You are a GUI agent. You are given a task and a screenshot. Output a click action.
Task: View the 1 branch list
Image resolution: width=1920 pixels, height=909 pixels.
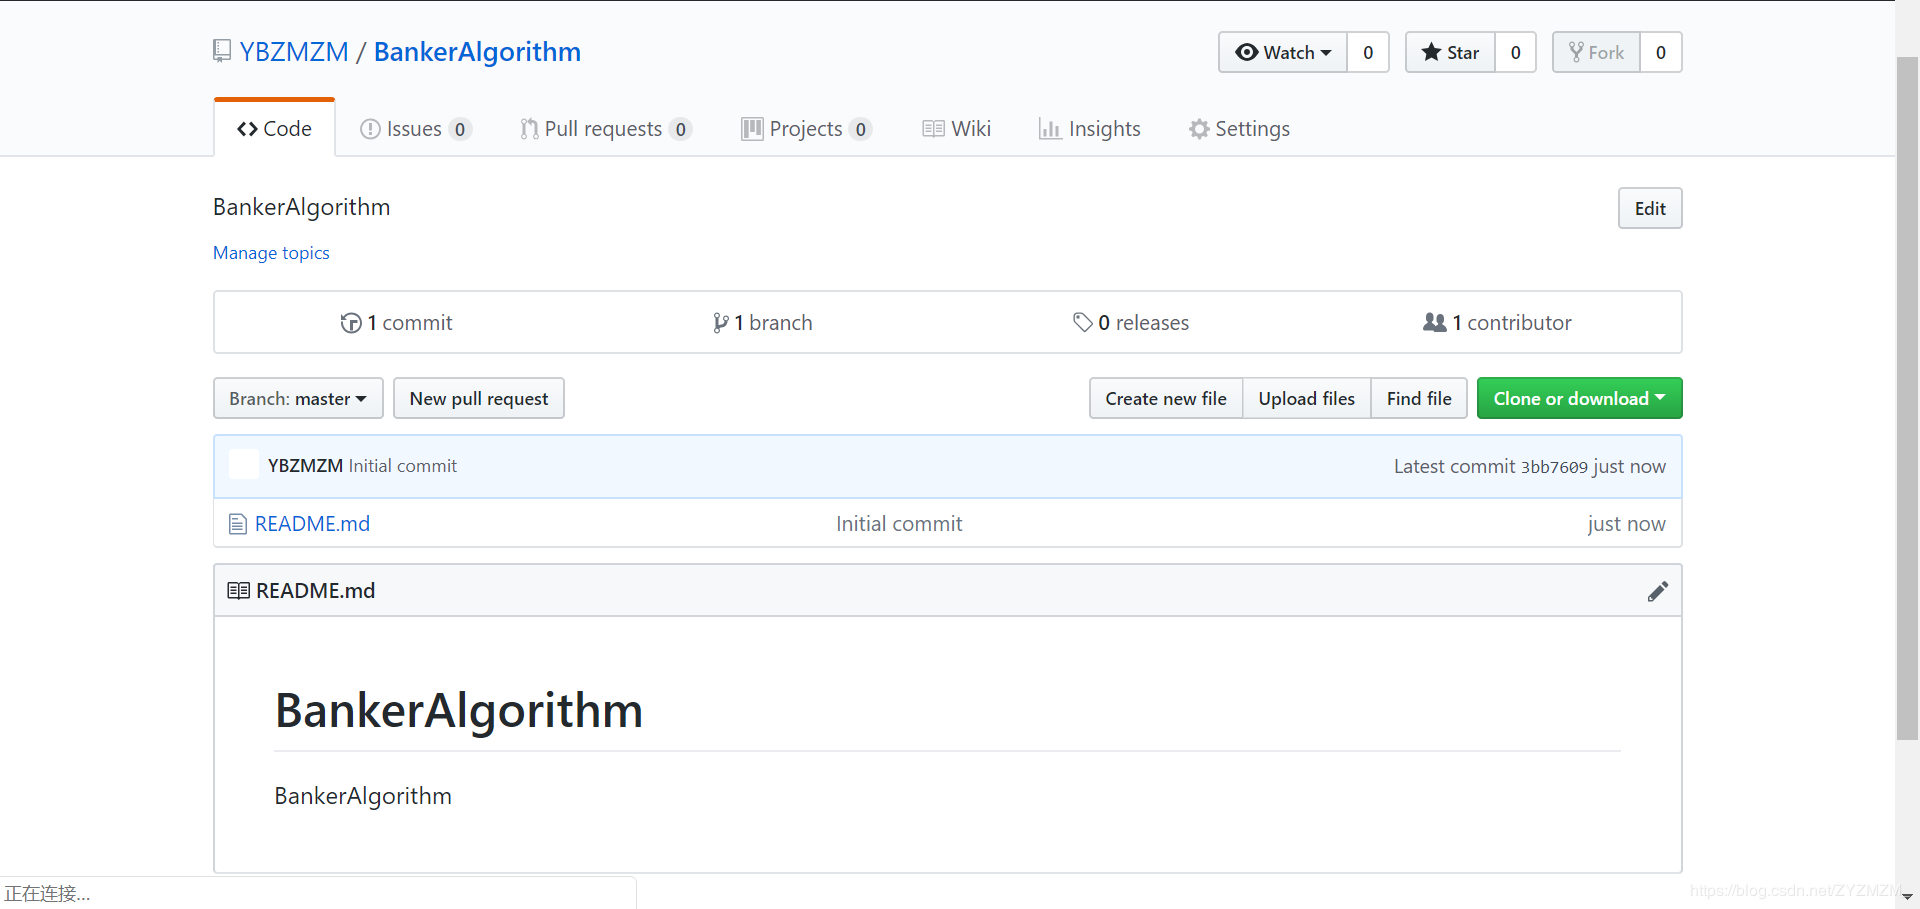(763, 322)
